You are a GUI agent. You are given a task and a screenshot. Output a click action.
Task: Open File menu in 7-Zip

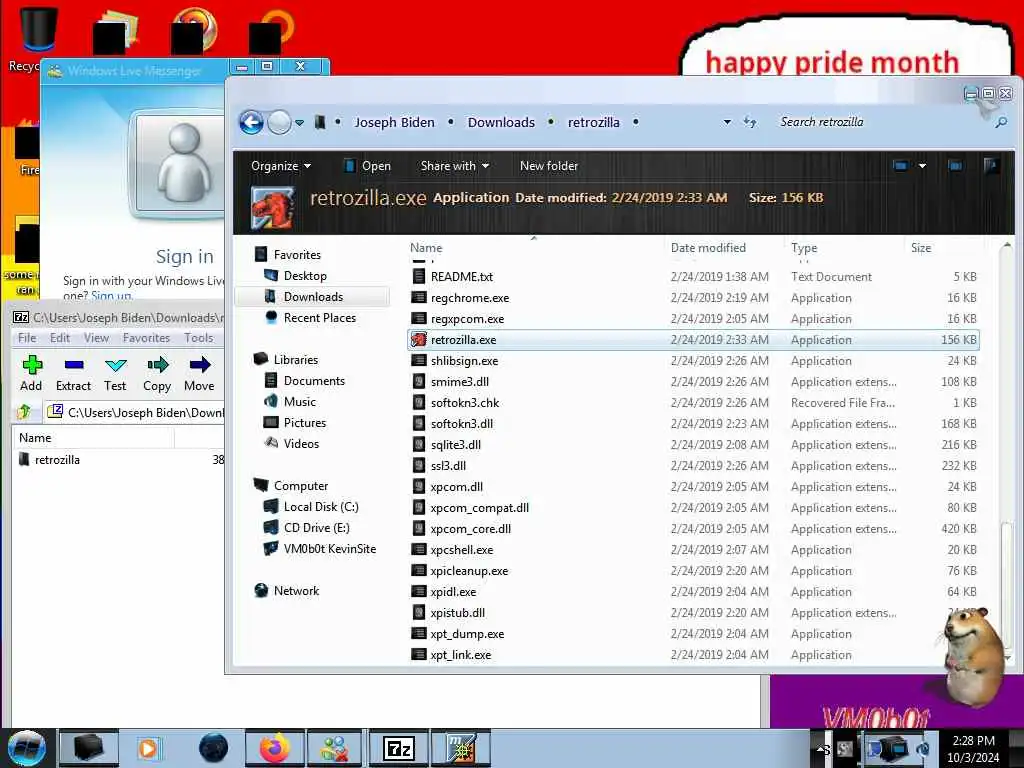(x=27, y=338)
